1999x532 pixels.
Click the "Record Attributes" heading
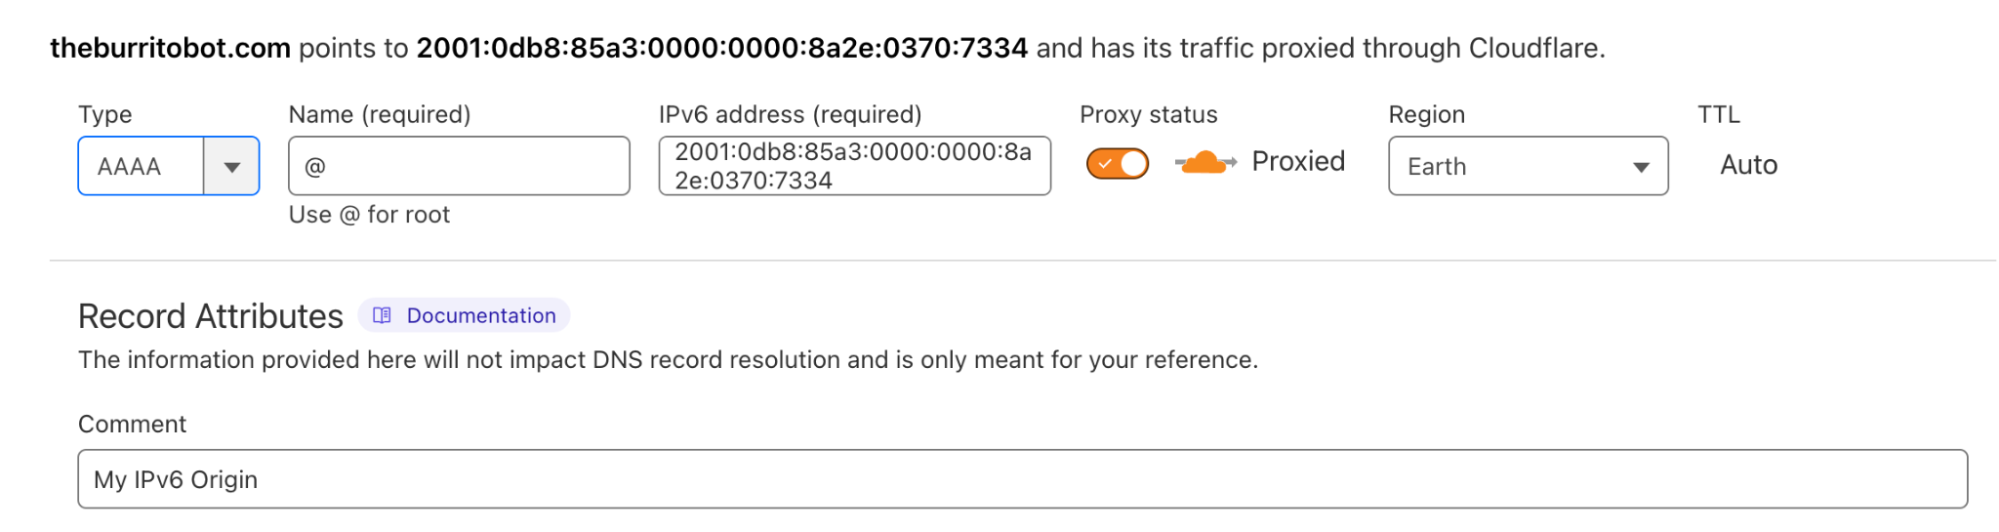pos(211,317)
